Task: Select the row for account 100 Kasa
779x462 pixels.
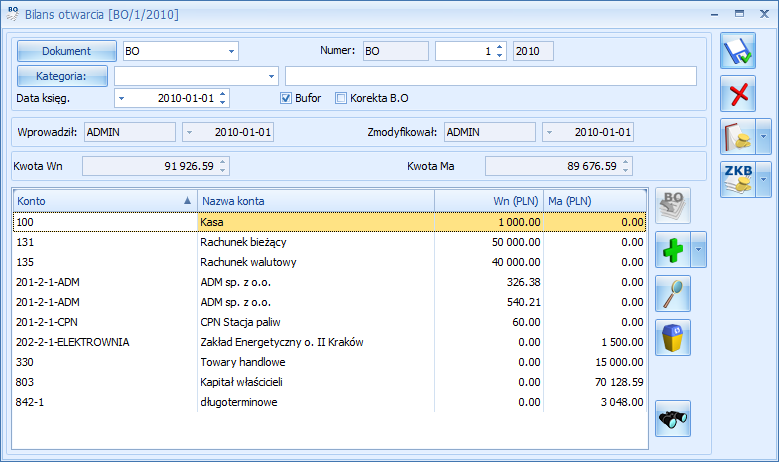Action: pyautogui.click(x=329, y=222)
